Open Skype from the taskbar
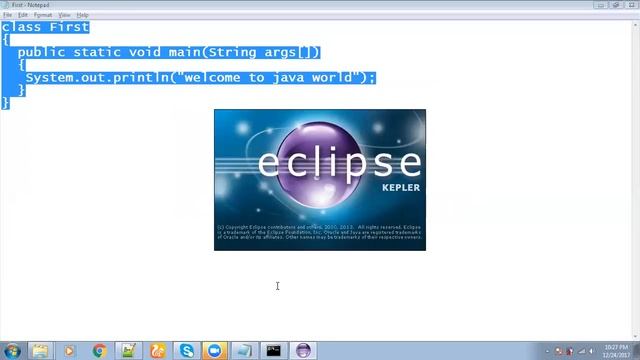Image resolution: width=640 pixels, height=360 pixels. 187,351
